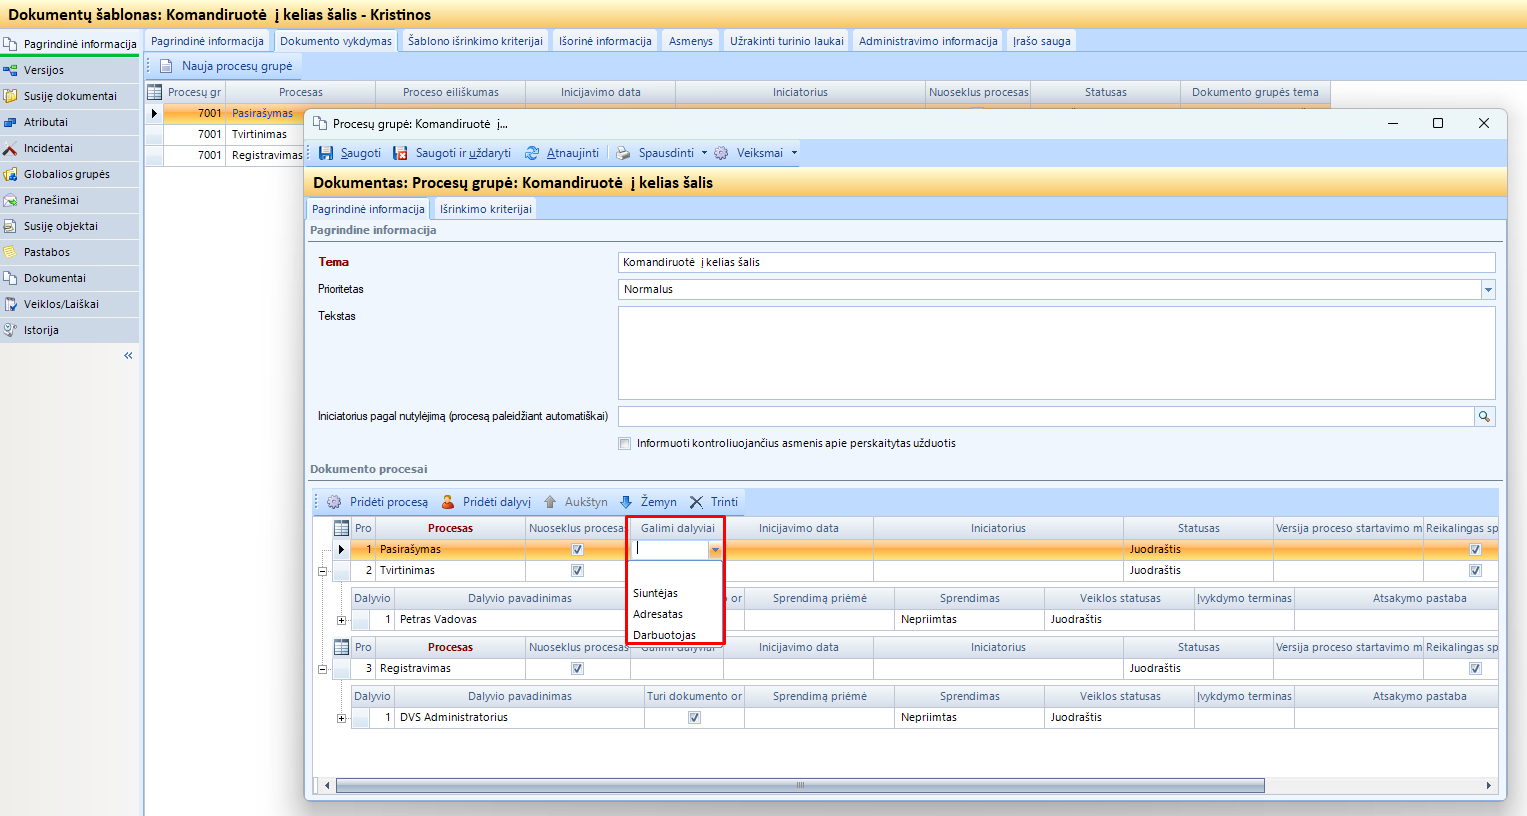Click search icon in Iniciatorius field

point(1485,417)
